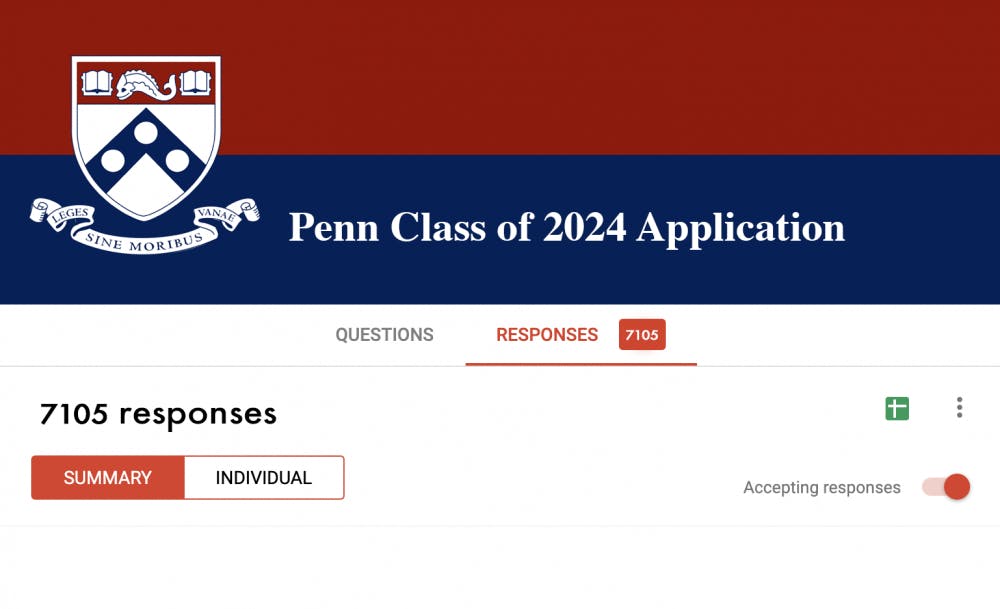Switch to the INDIVIDUAL responses view

tap(264, 478)
